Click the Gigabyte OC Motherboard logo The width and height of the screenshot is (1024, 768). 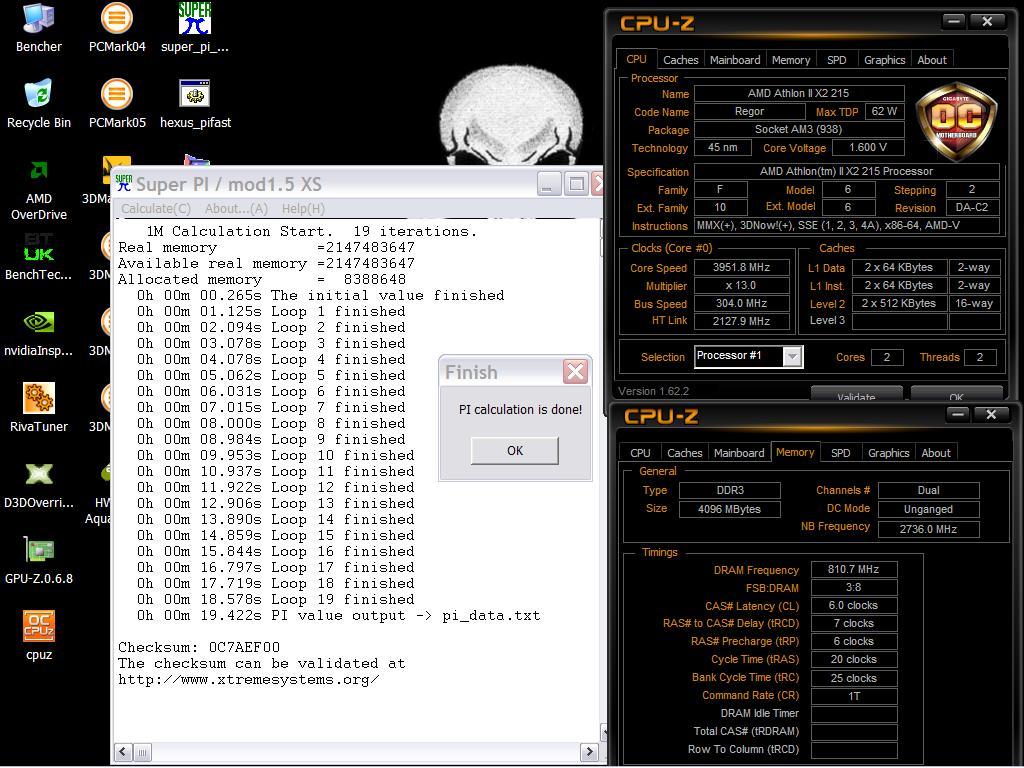pos(956,121)
